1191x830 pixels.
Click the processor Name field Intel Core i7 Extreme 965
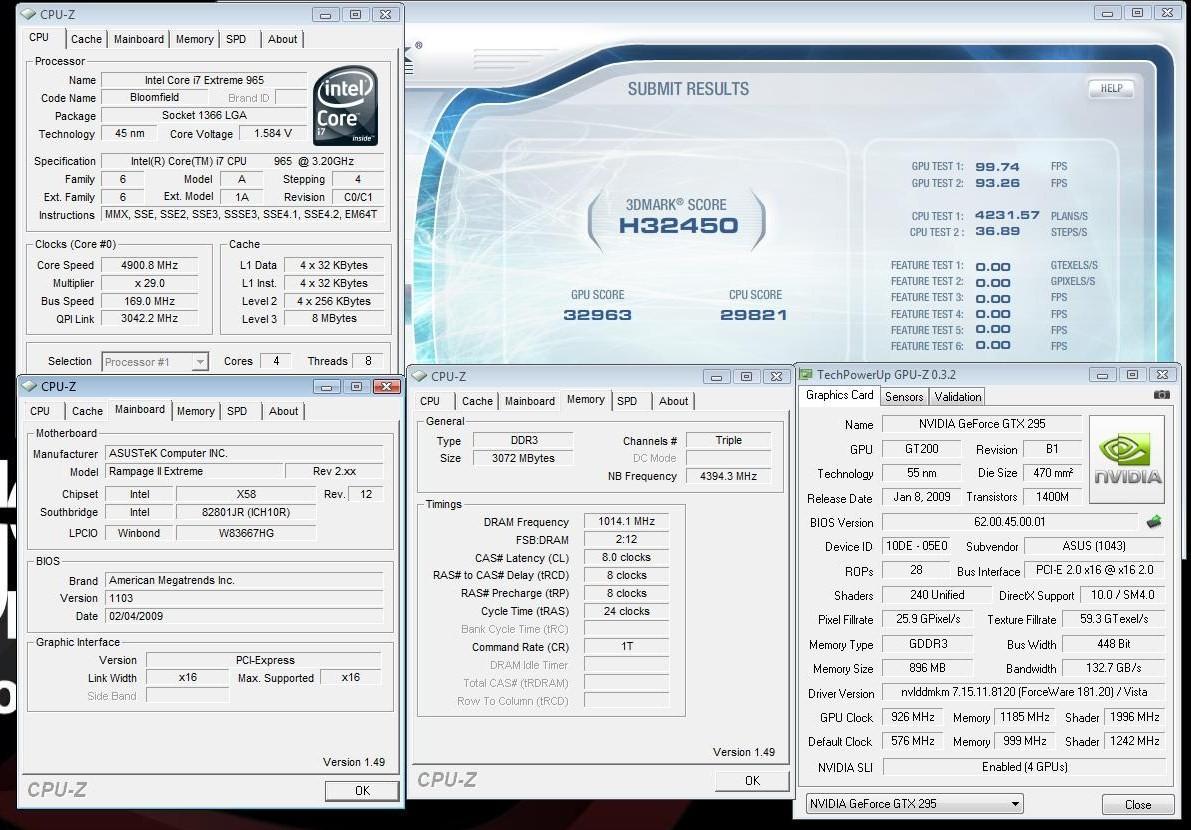coord(204,80)
